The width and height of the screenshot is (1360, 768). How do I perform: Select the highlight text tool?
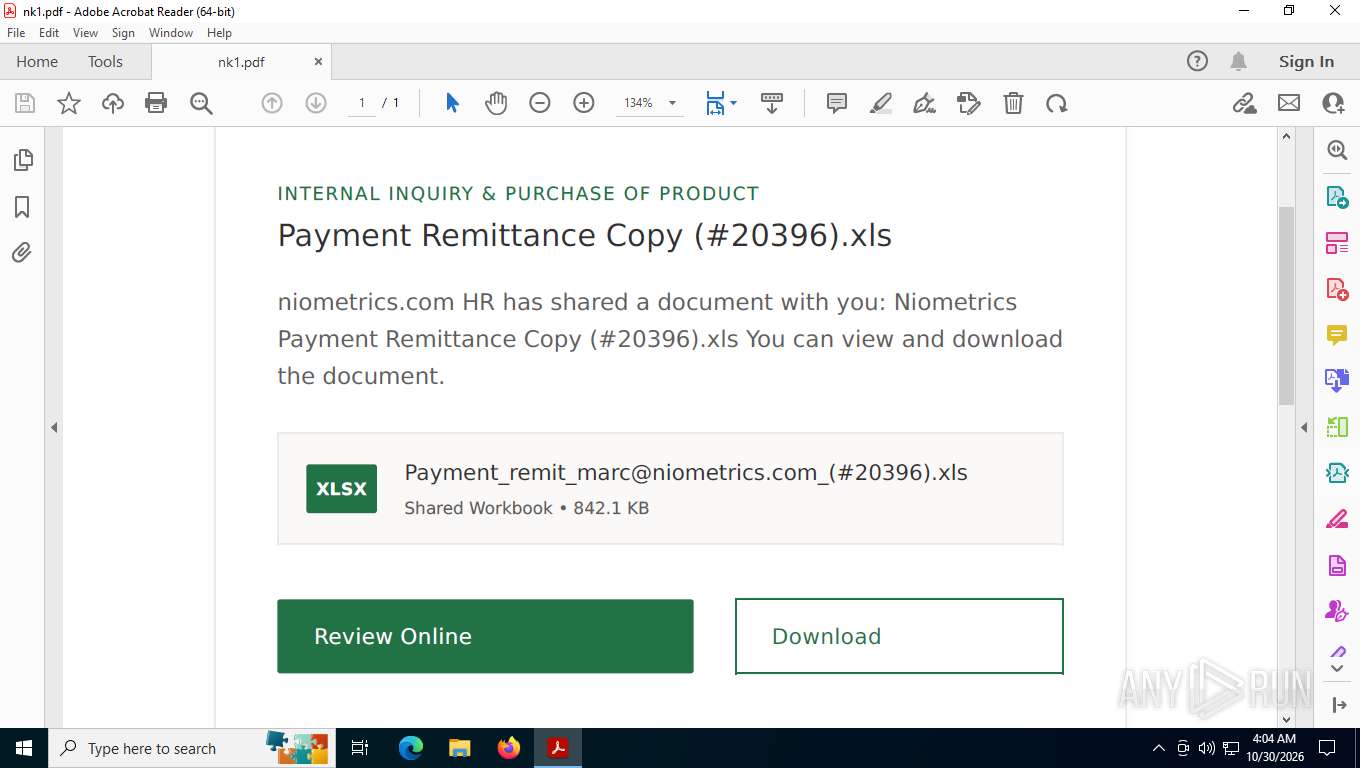[x=881, y=103]
